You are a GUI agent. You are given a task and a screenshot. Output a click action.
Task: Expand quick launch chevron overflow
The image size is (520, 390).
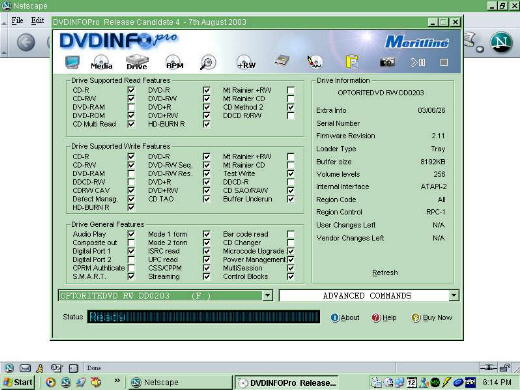pyautogui.click(x=117, y=380)
